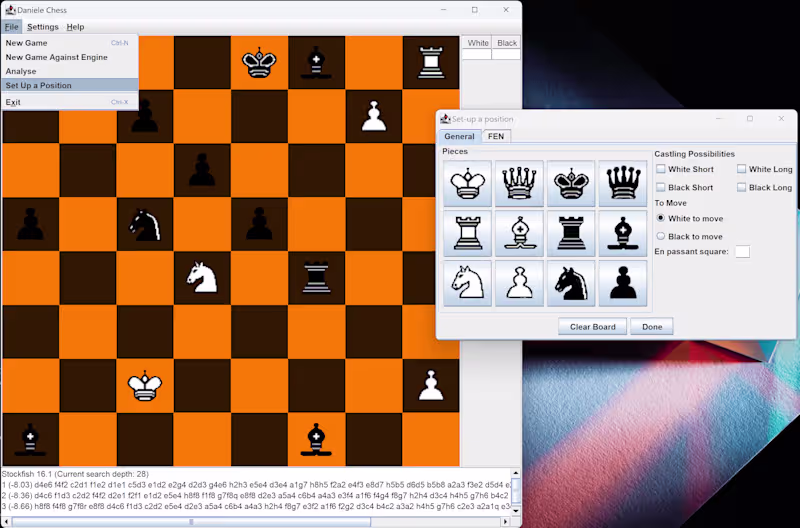The height and width of the screenshot is (528, 800).
Task: Click the engine line starting with 3 (-8.66)
Action: click(256, 506)
